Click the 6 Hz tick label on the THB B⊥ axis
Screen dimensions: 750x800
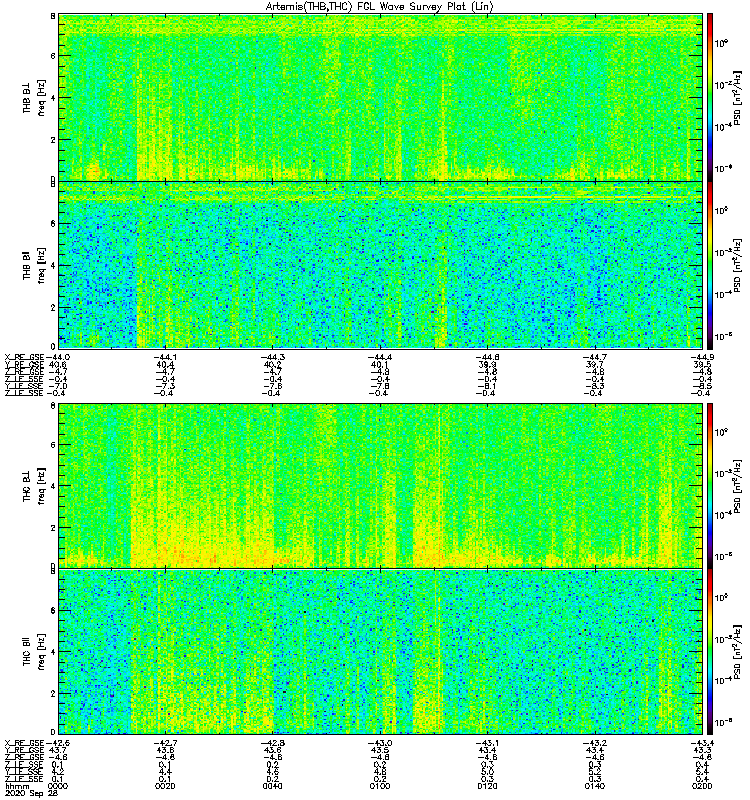53,56
